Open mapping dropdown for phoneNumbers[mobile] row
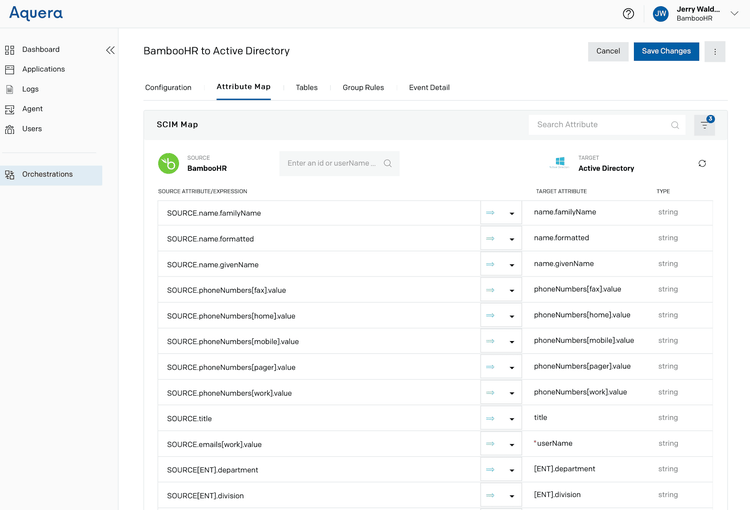The width and height of the screenshot is (750, 510). point(512,342)
